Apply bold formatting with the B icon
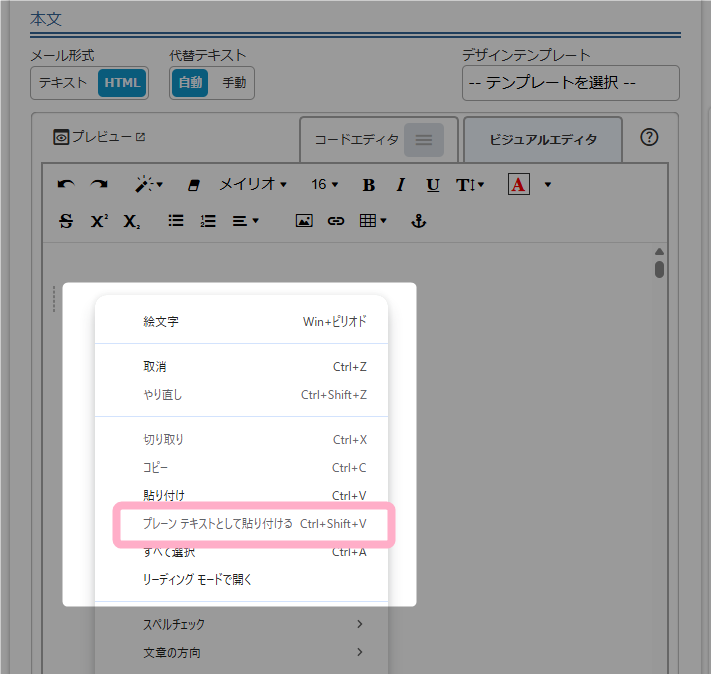This screenshot has height=674, width=711. point(368,185)
